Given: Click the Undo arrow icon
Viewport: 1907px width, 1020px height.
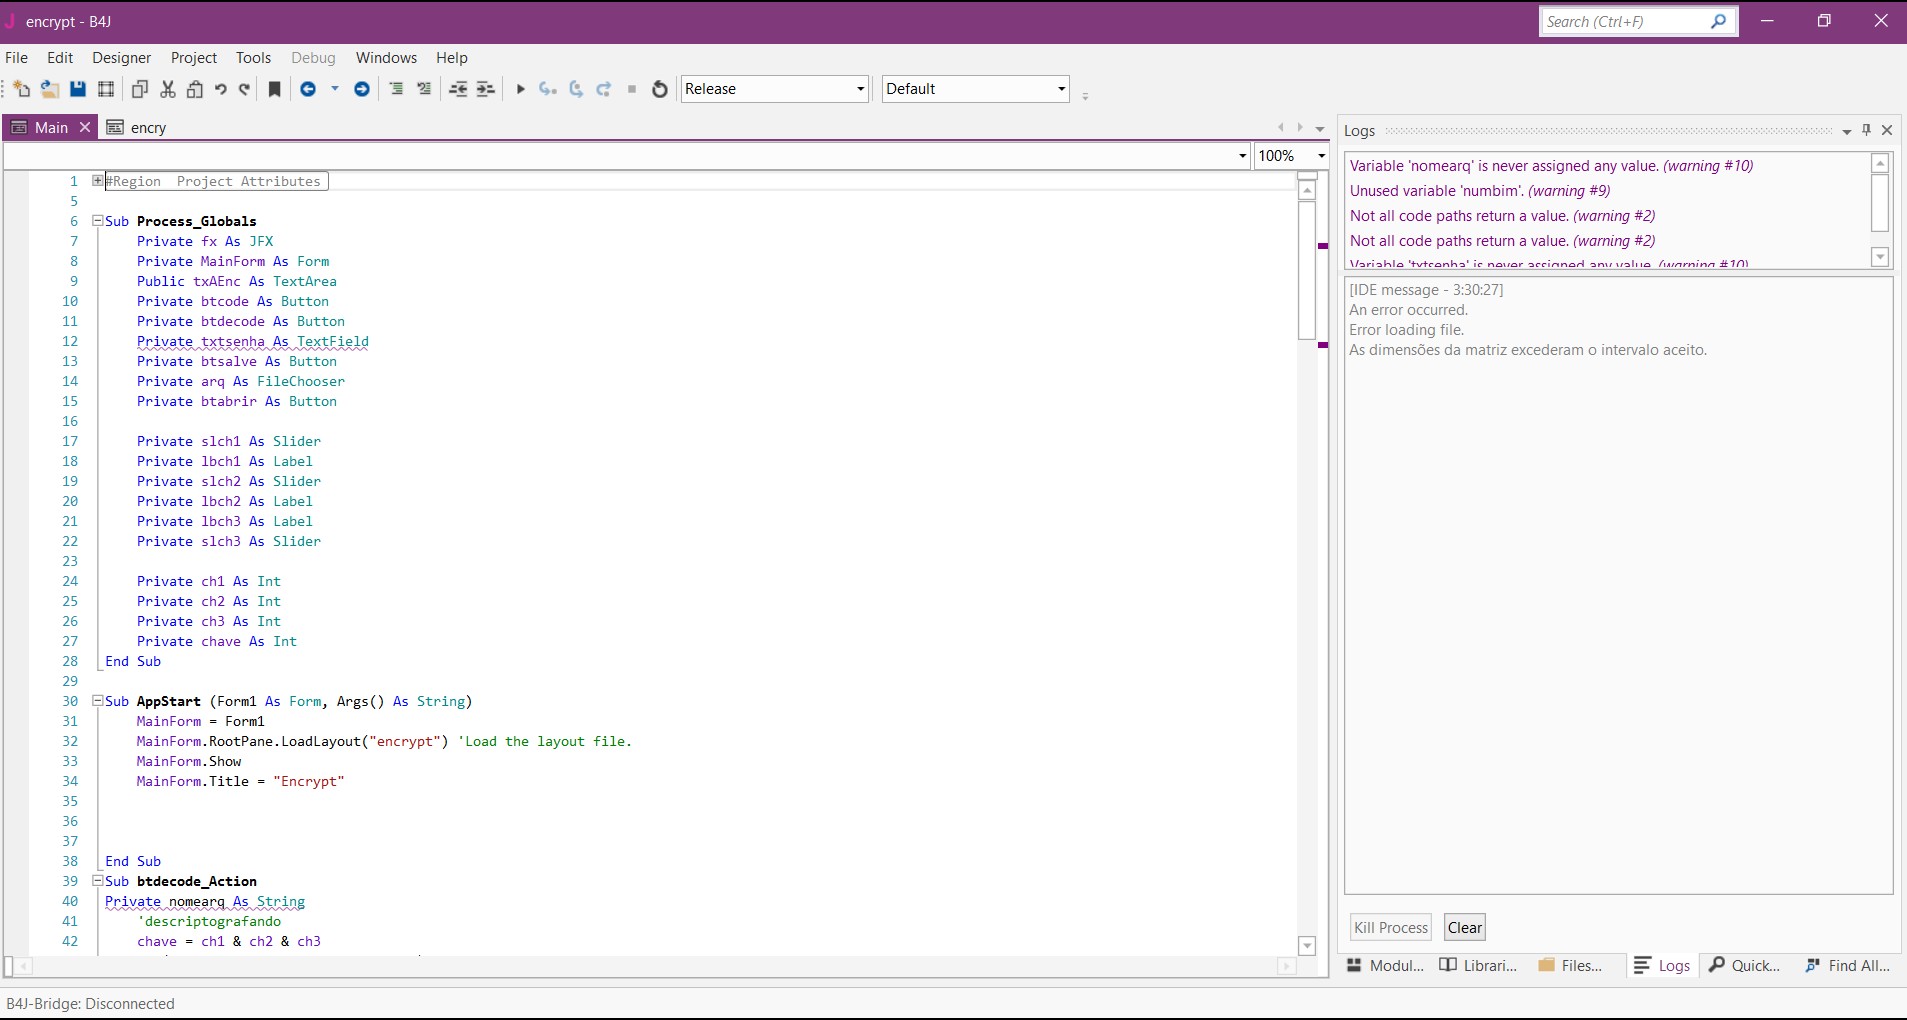Looking at the screenshot, I should pos(221,89).
